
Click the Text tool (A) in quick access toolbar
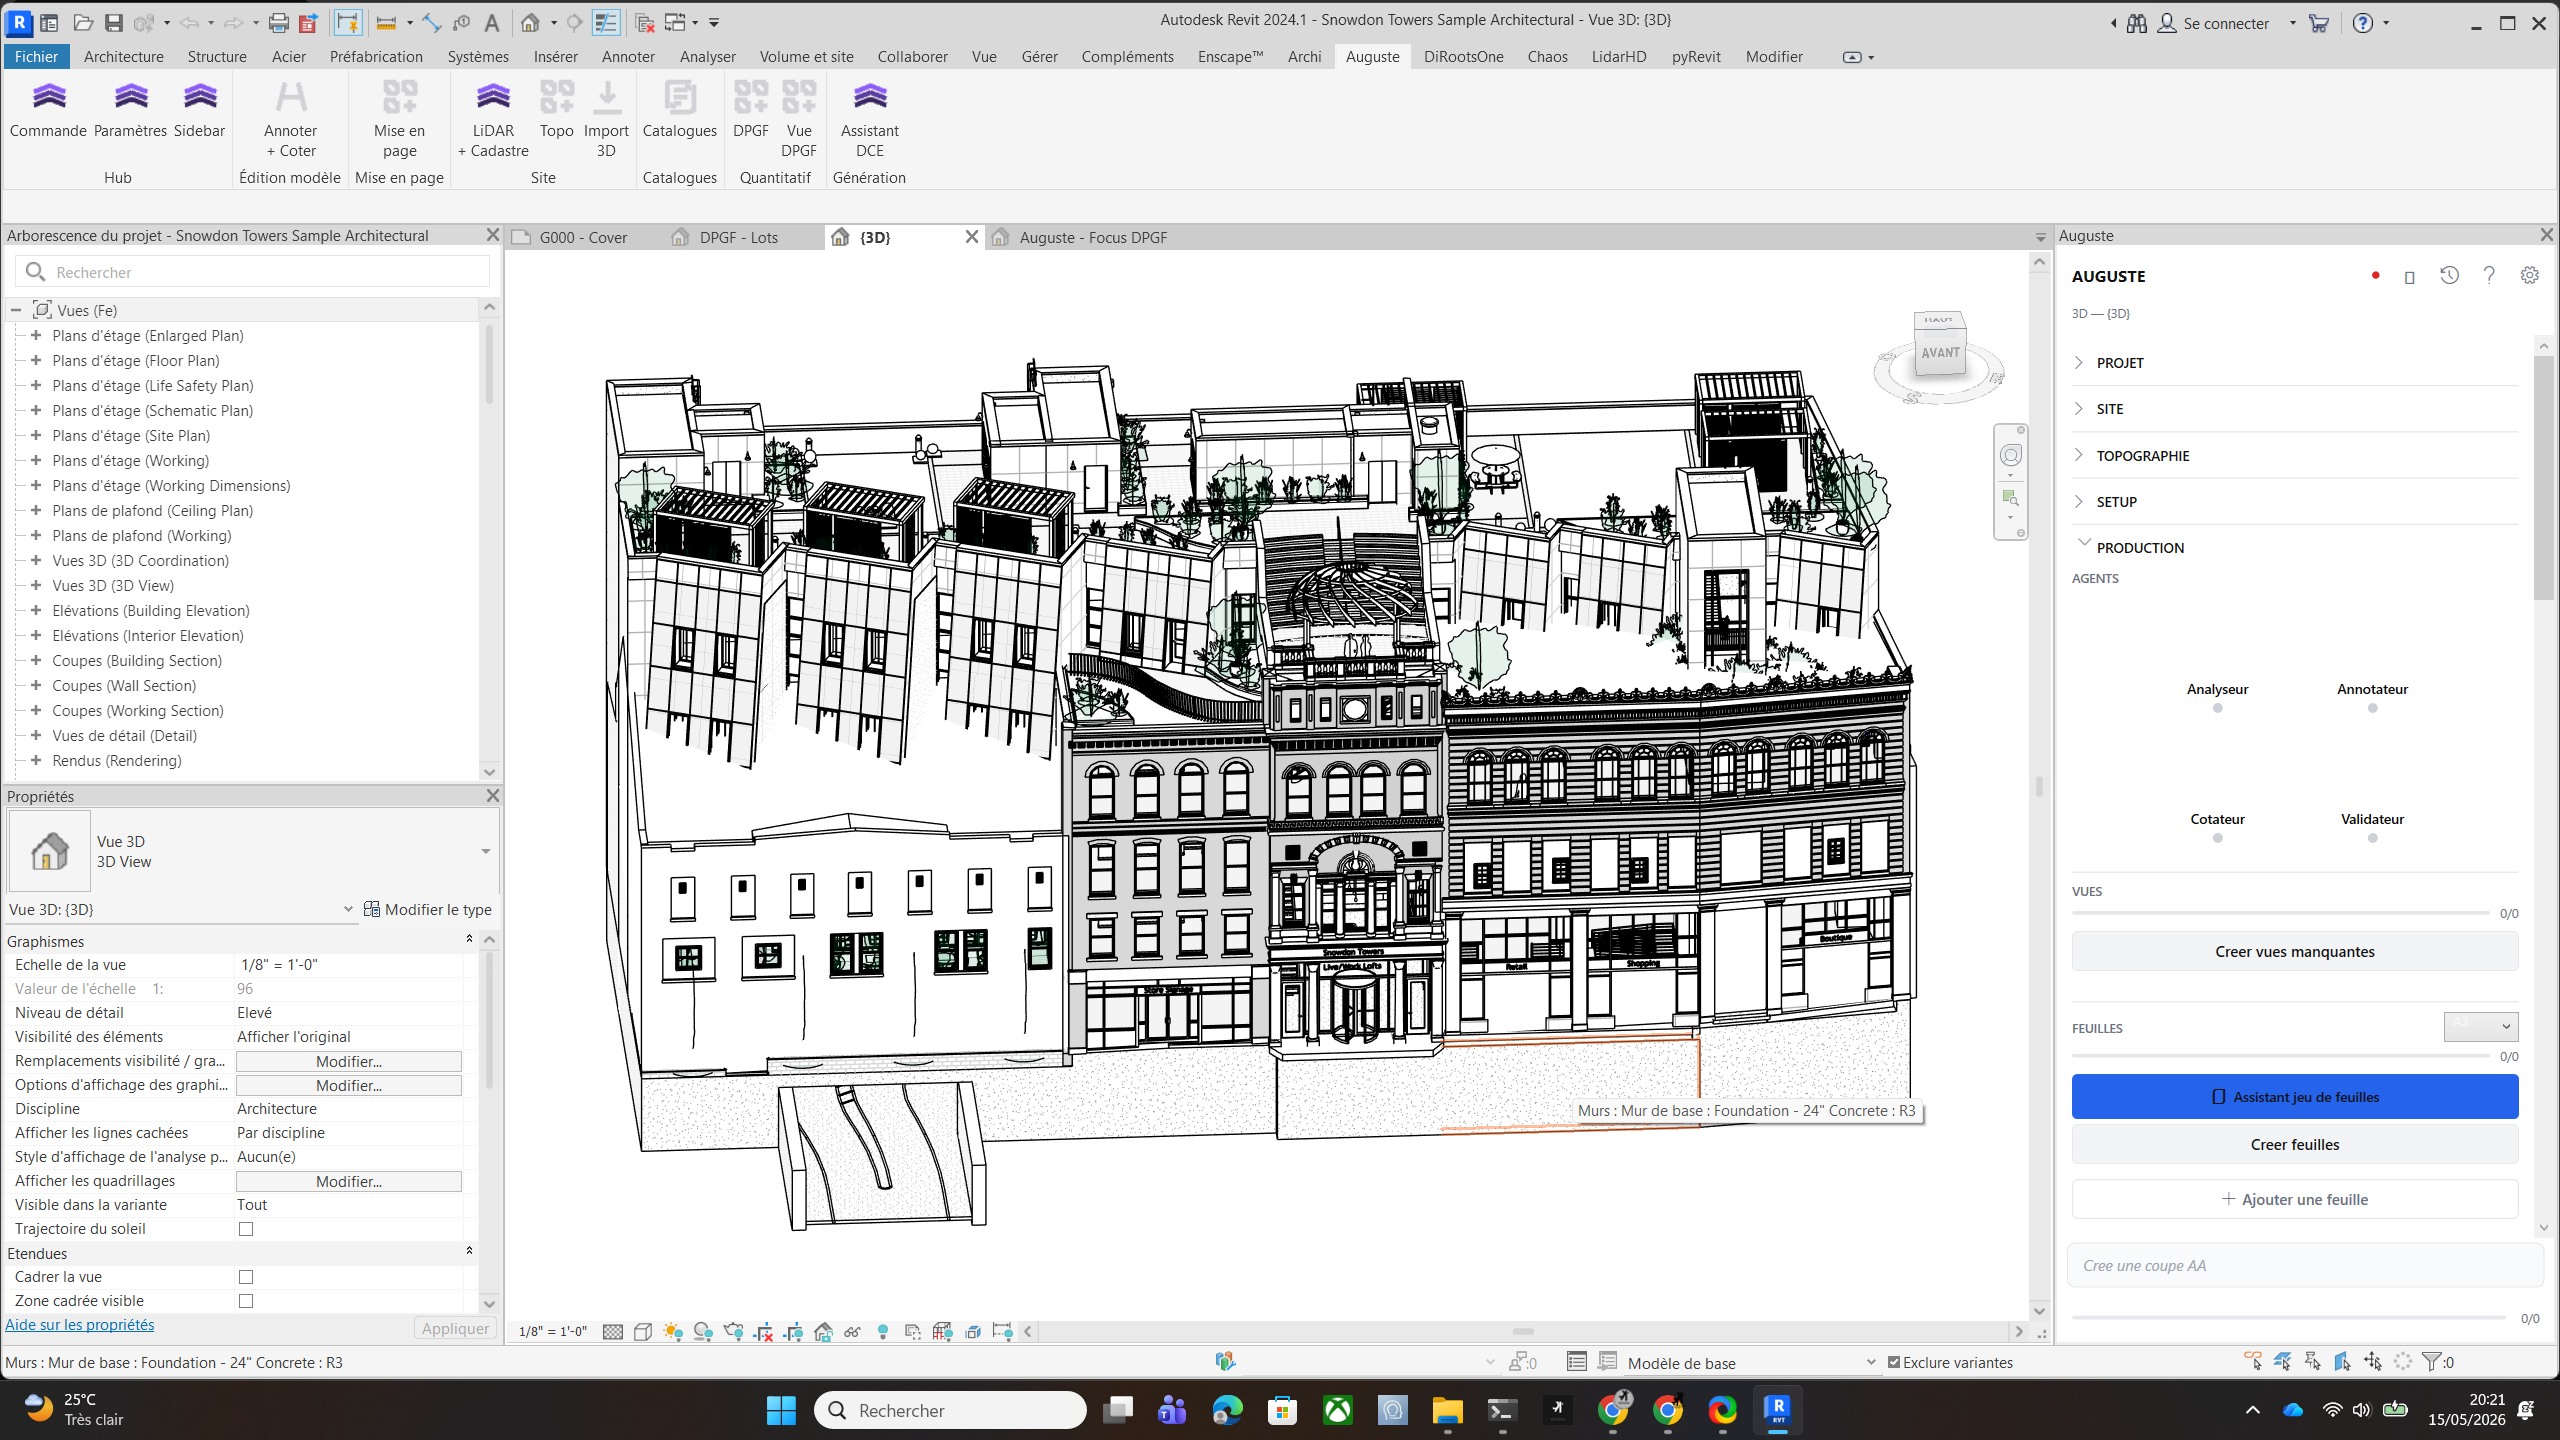(x=491, y=22)
